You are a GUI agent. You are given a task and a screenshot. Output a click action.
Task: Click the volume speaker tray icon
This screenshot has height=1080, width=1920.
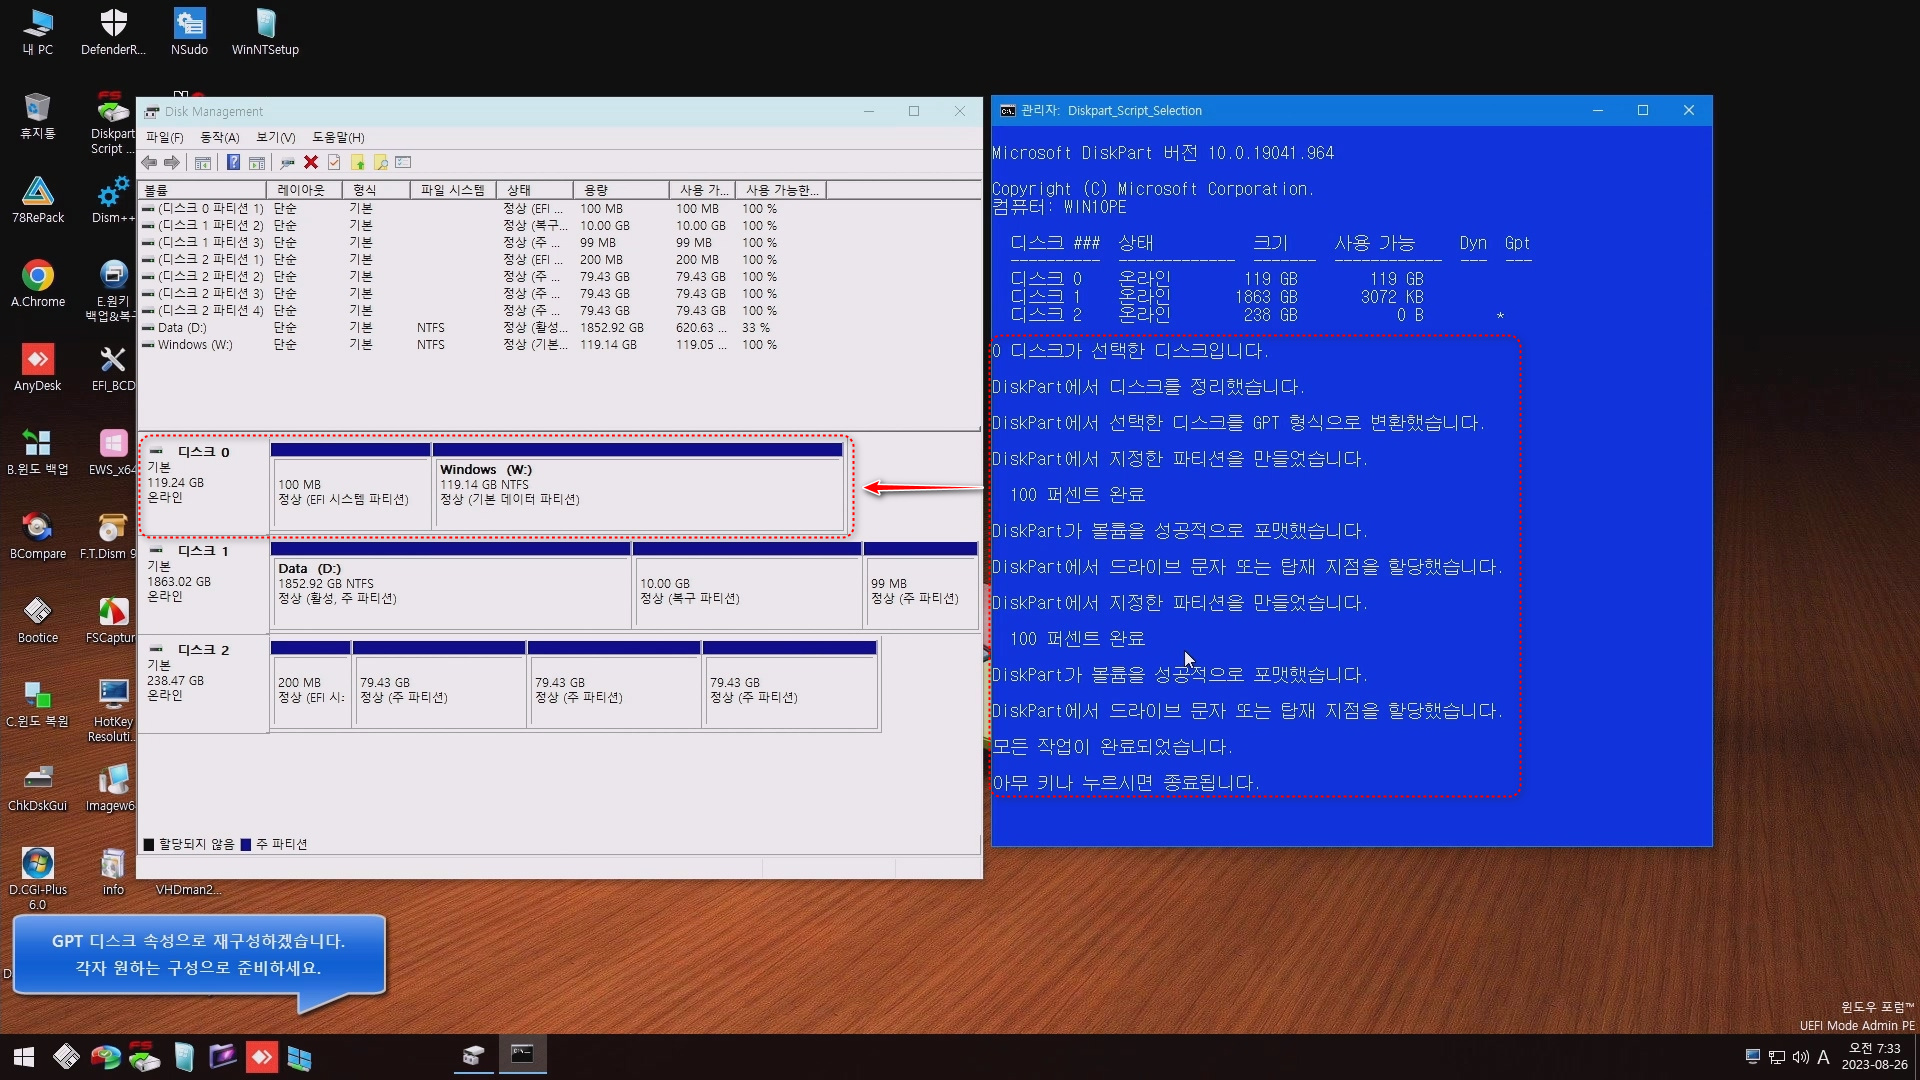click(x=1801, y=1057)
